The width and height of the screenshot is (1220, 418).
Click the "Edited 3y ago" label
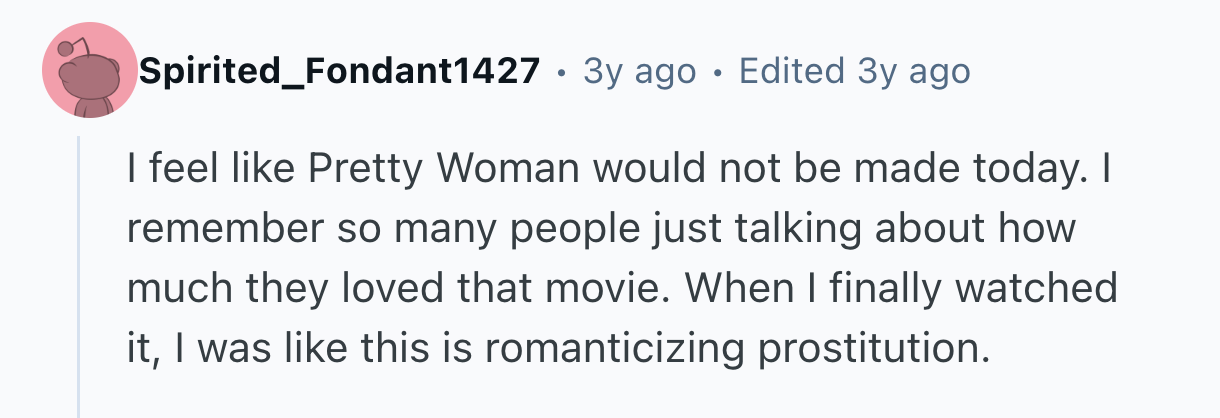pyautogui.click(x=854, y=72)
